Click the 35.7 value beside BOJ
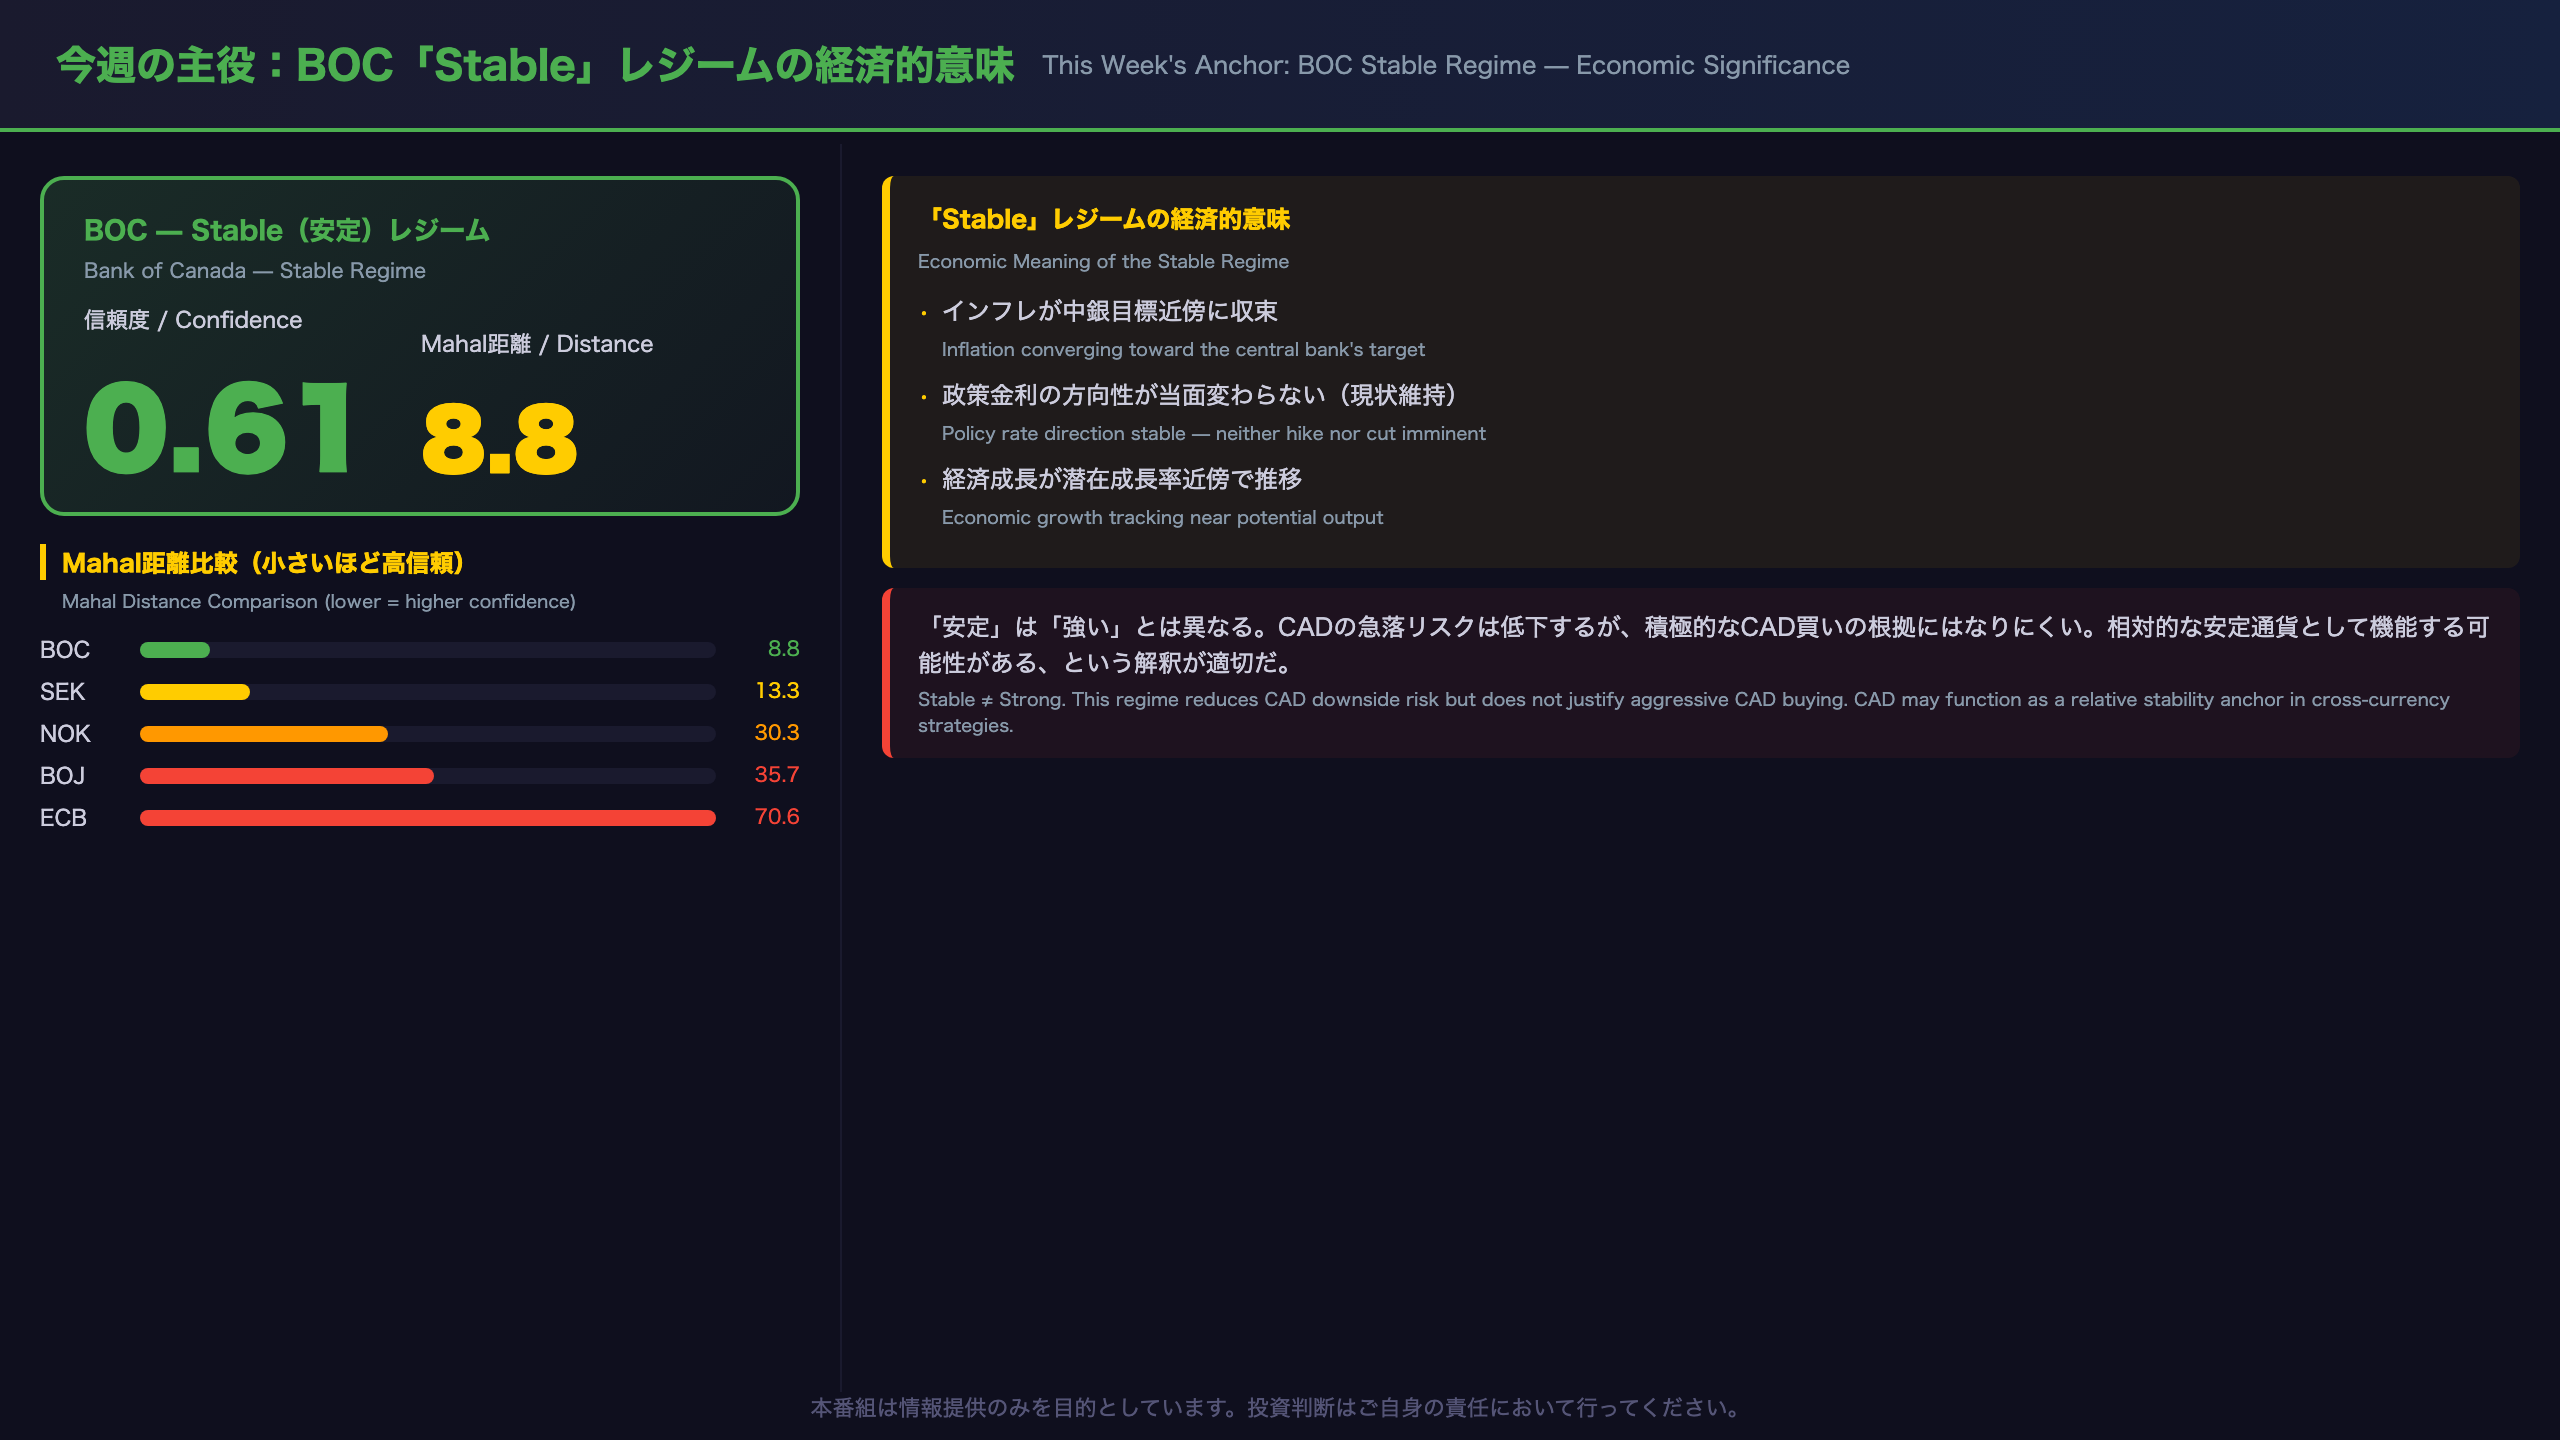This screenshot has height=1440, width=2560. [777, 775]
